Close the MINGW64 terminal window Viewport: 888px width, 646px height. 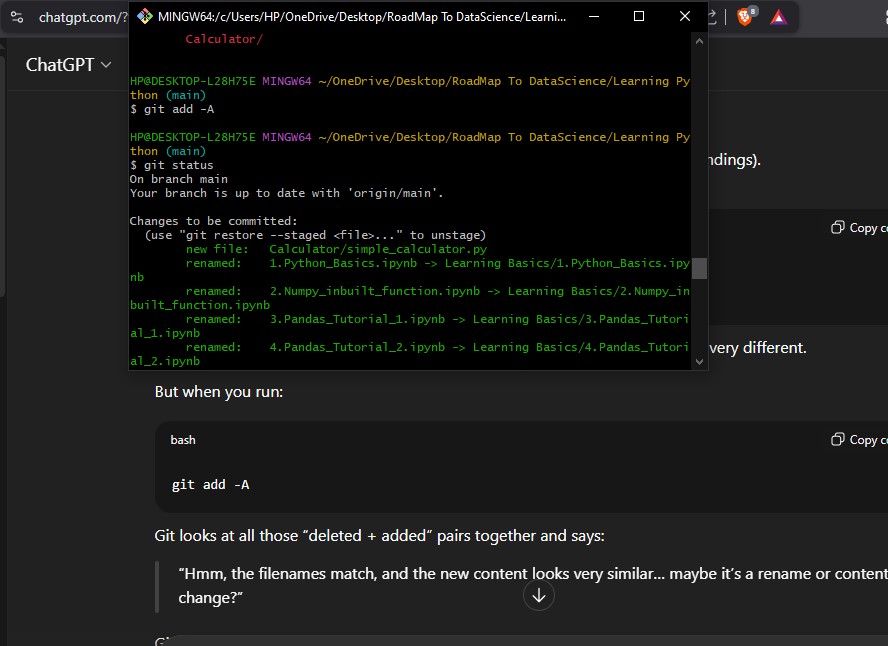click(x=685, y=16)
